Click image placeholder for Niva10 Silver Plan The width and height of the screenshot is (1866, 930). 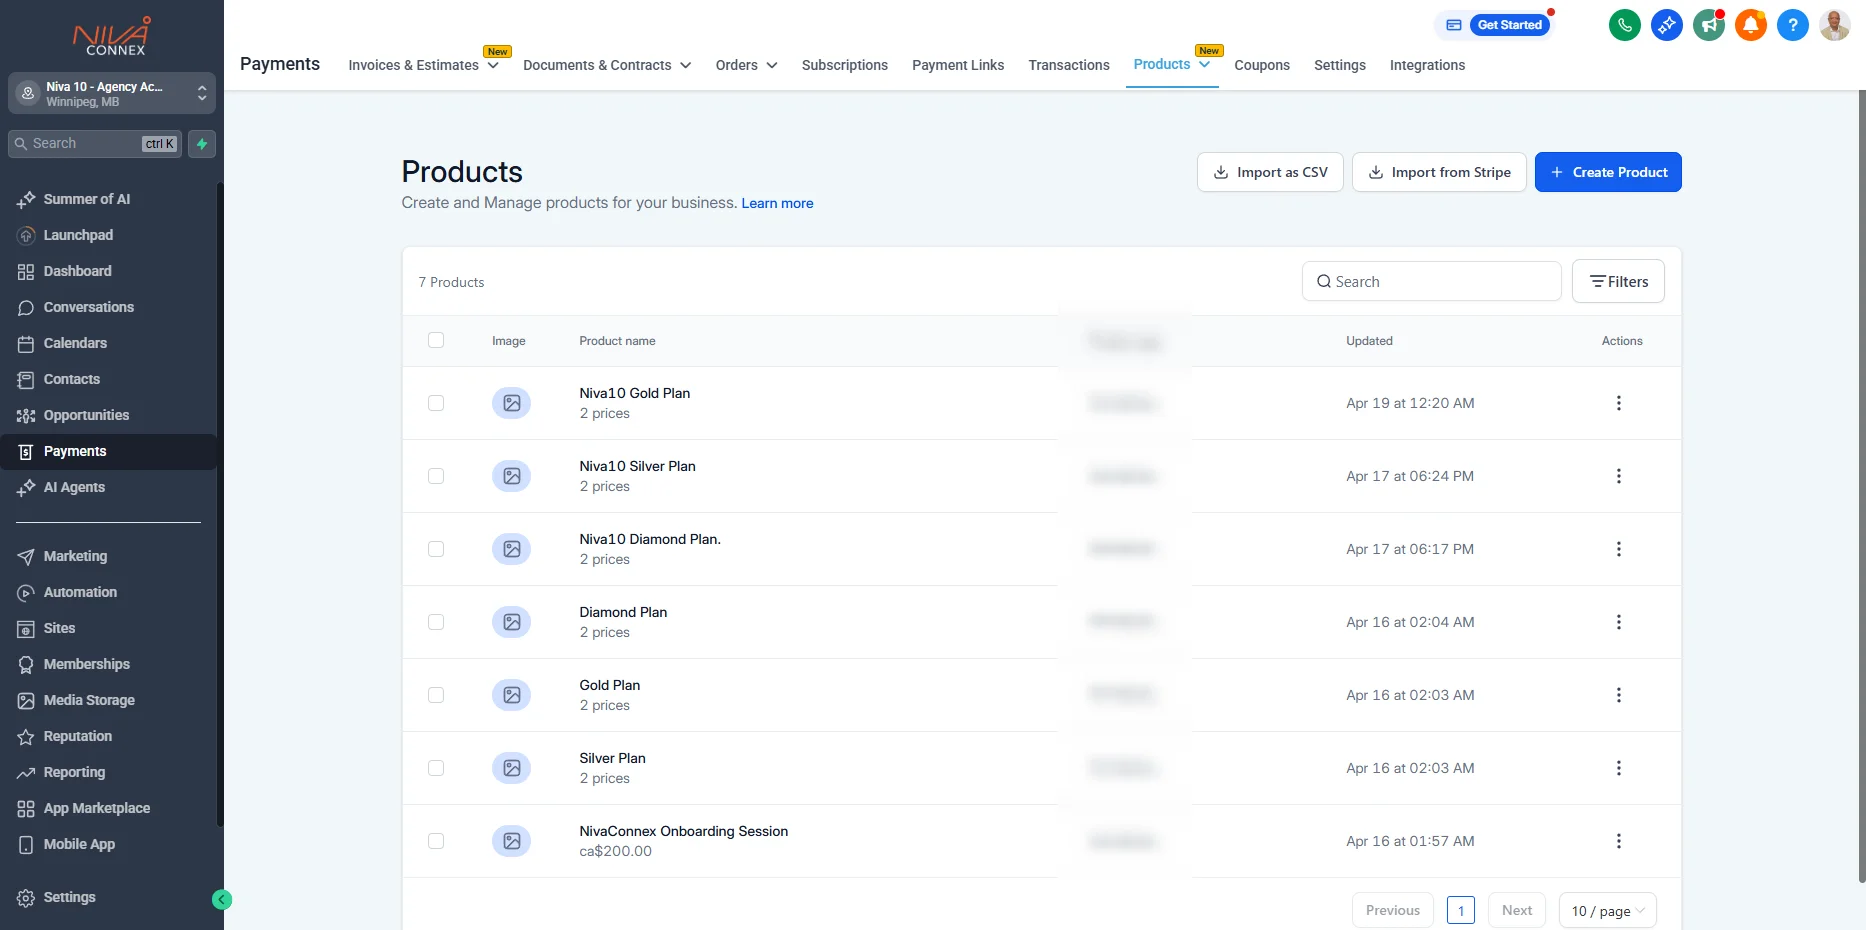(511, 476)
